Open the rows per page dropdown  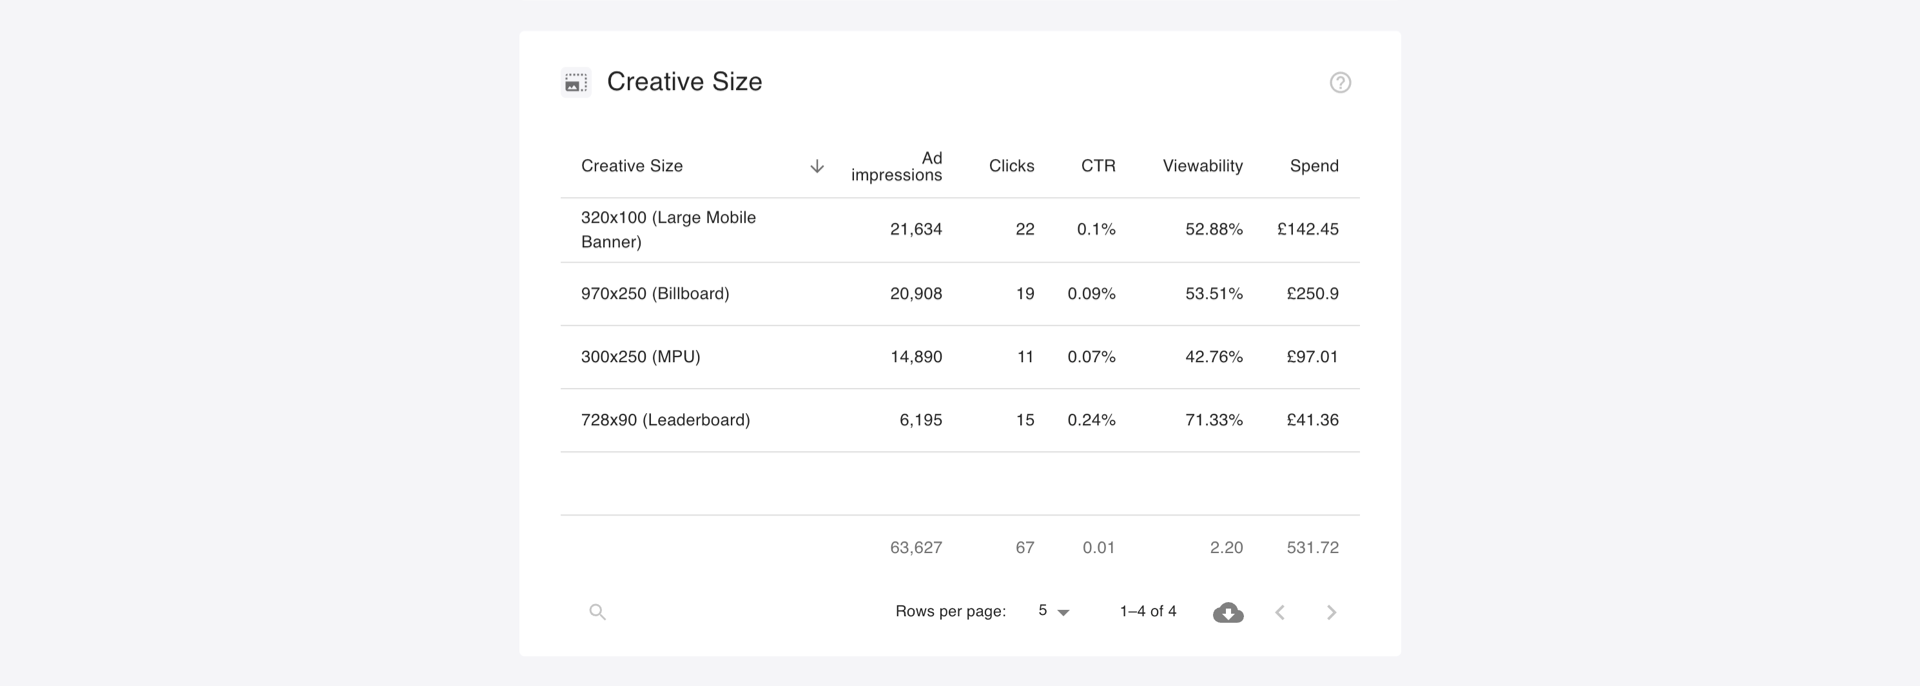[x=1053, y=611]
